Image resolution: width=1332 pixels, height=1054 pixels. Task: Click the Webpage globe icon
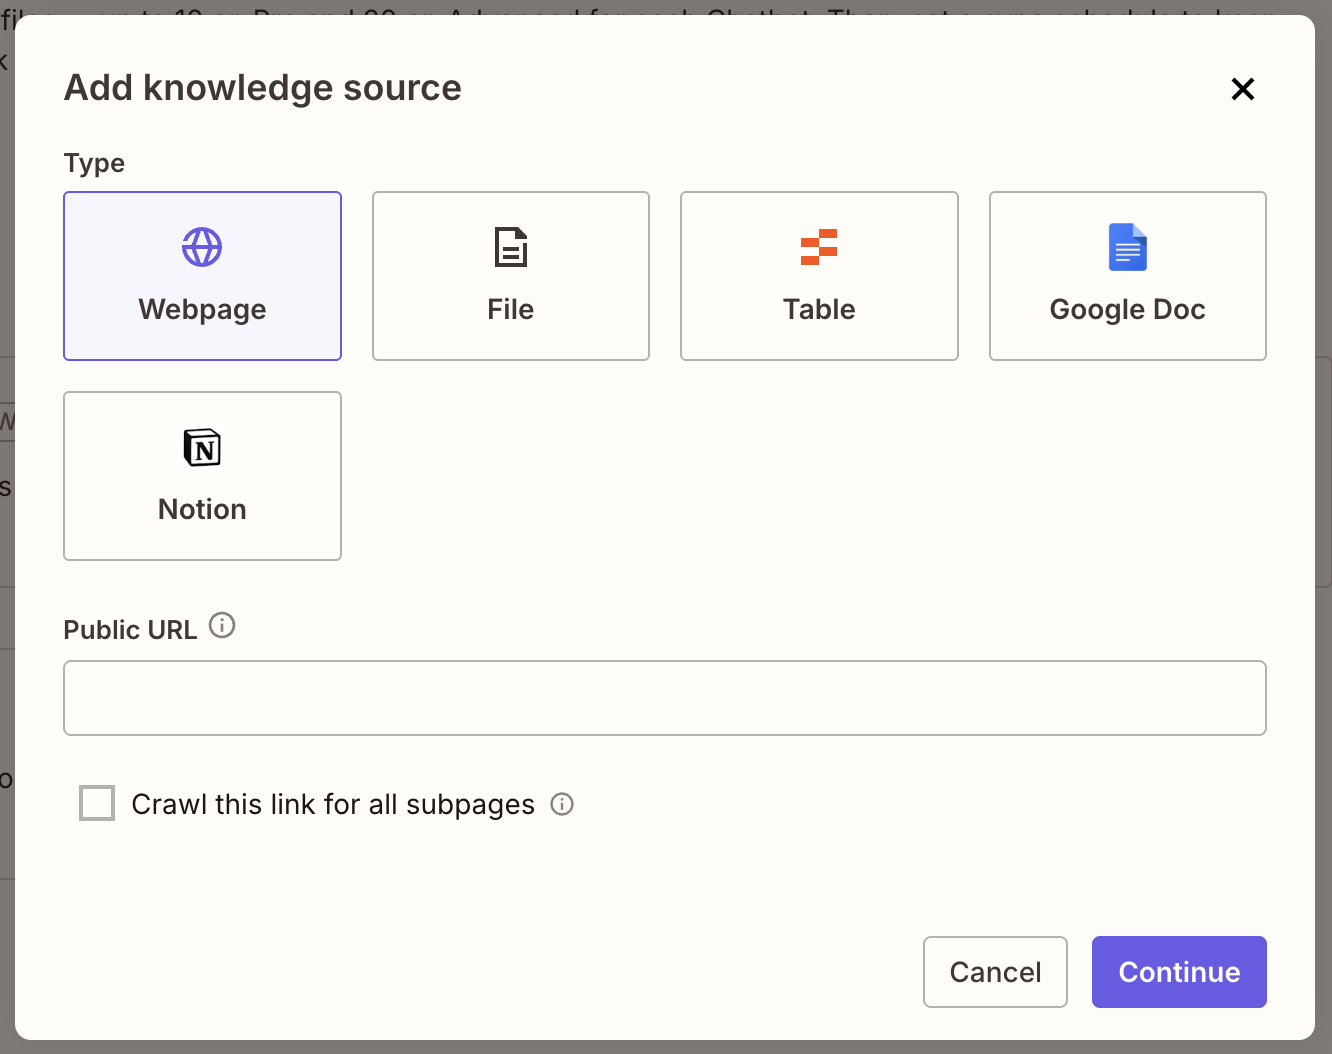202,247
